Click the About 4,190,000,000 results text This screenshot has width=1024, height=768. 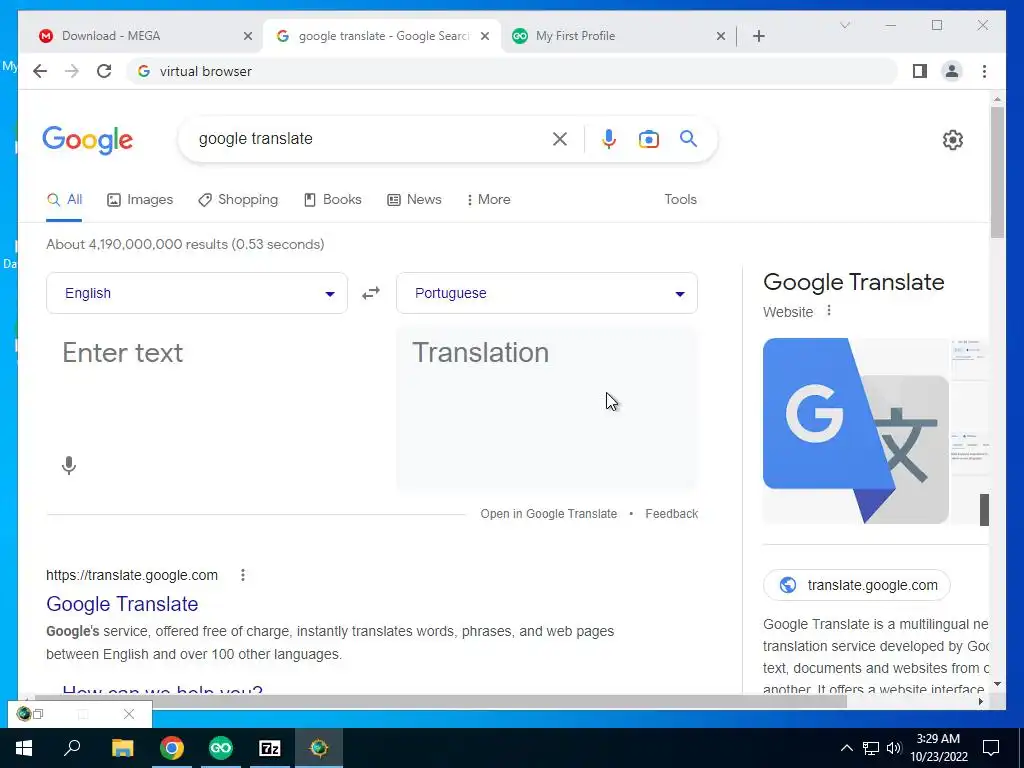coord(185,244)
